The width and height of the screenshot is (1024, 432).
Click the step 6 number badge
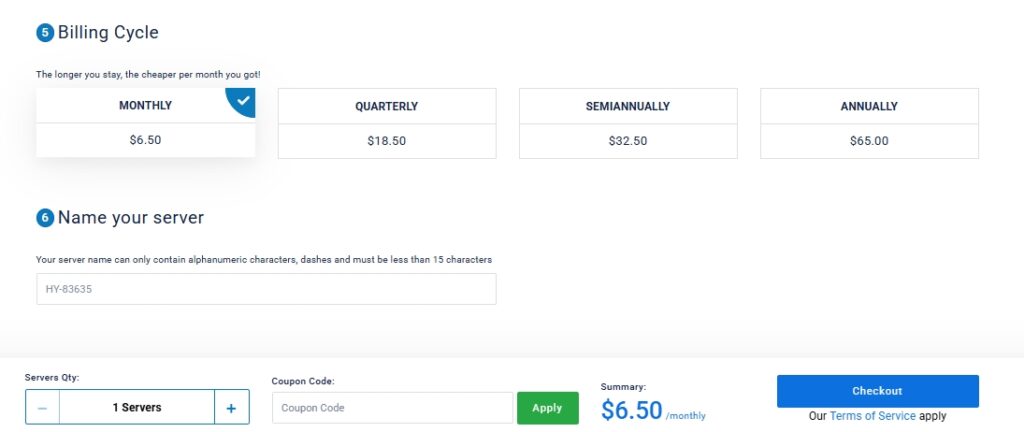coord(45,218)
